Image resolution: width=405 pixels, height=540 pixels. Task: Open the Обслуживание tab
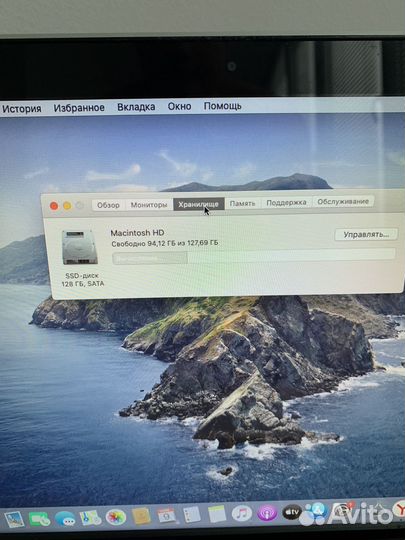pyautogui.click(x=343, y=202)
